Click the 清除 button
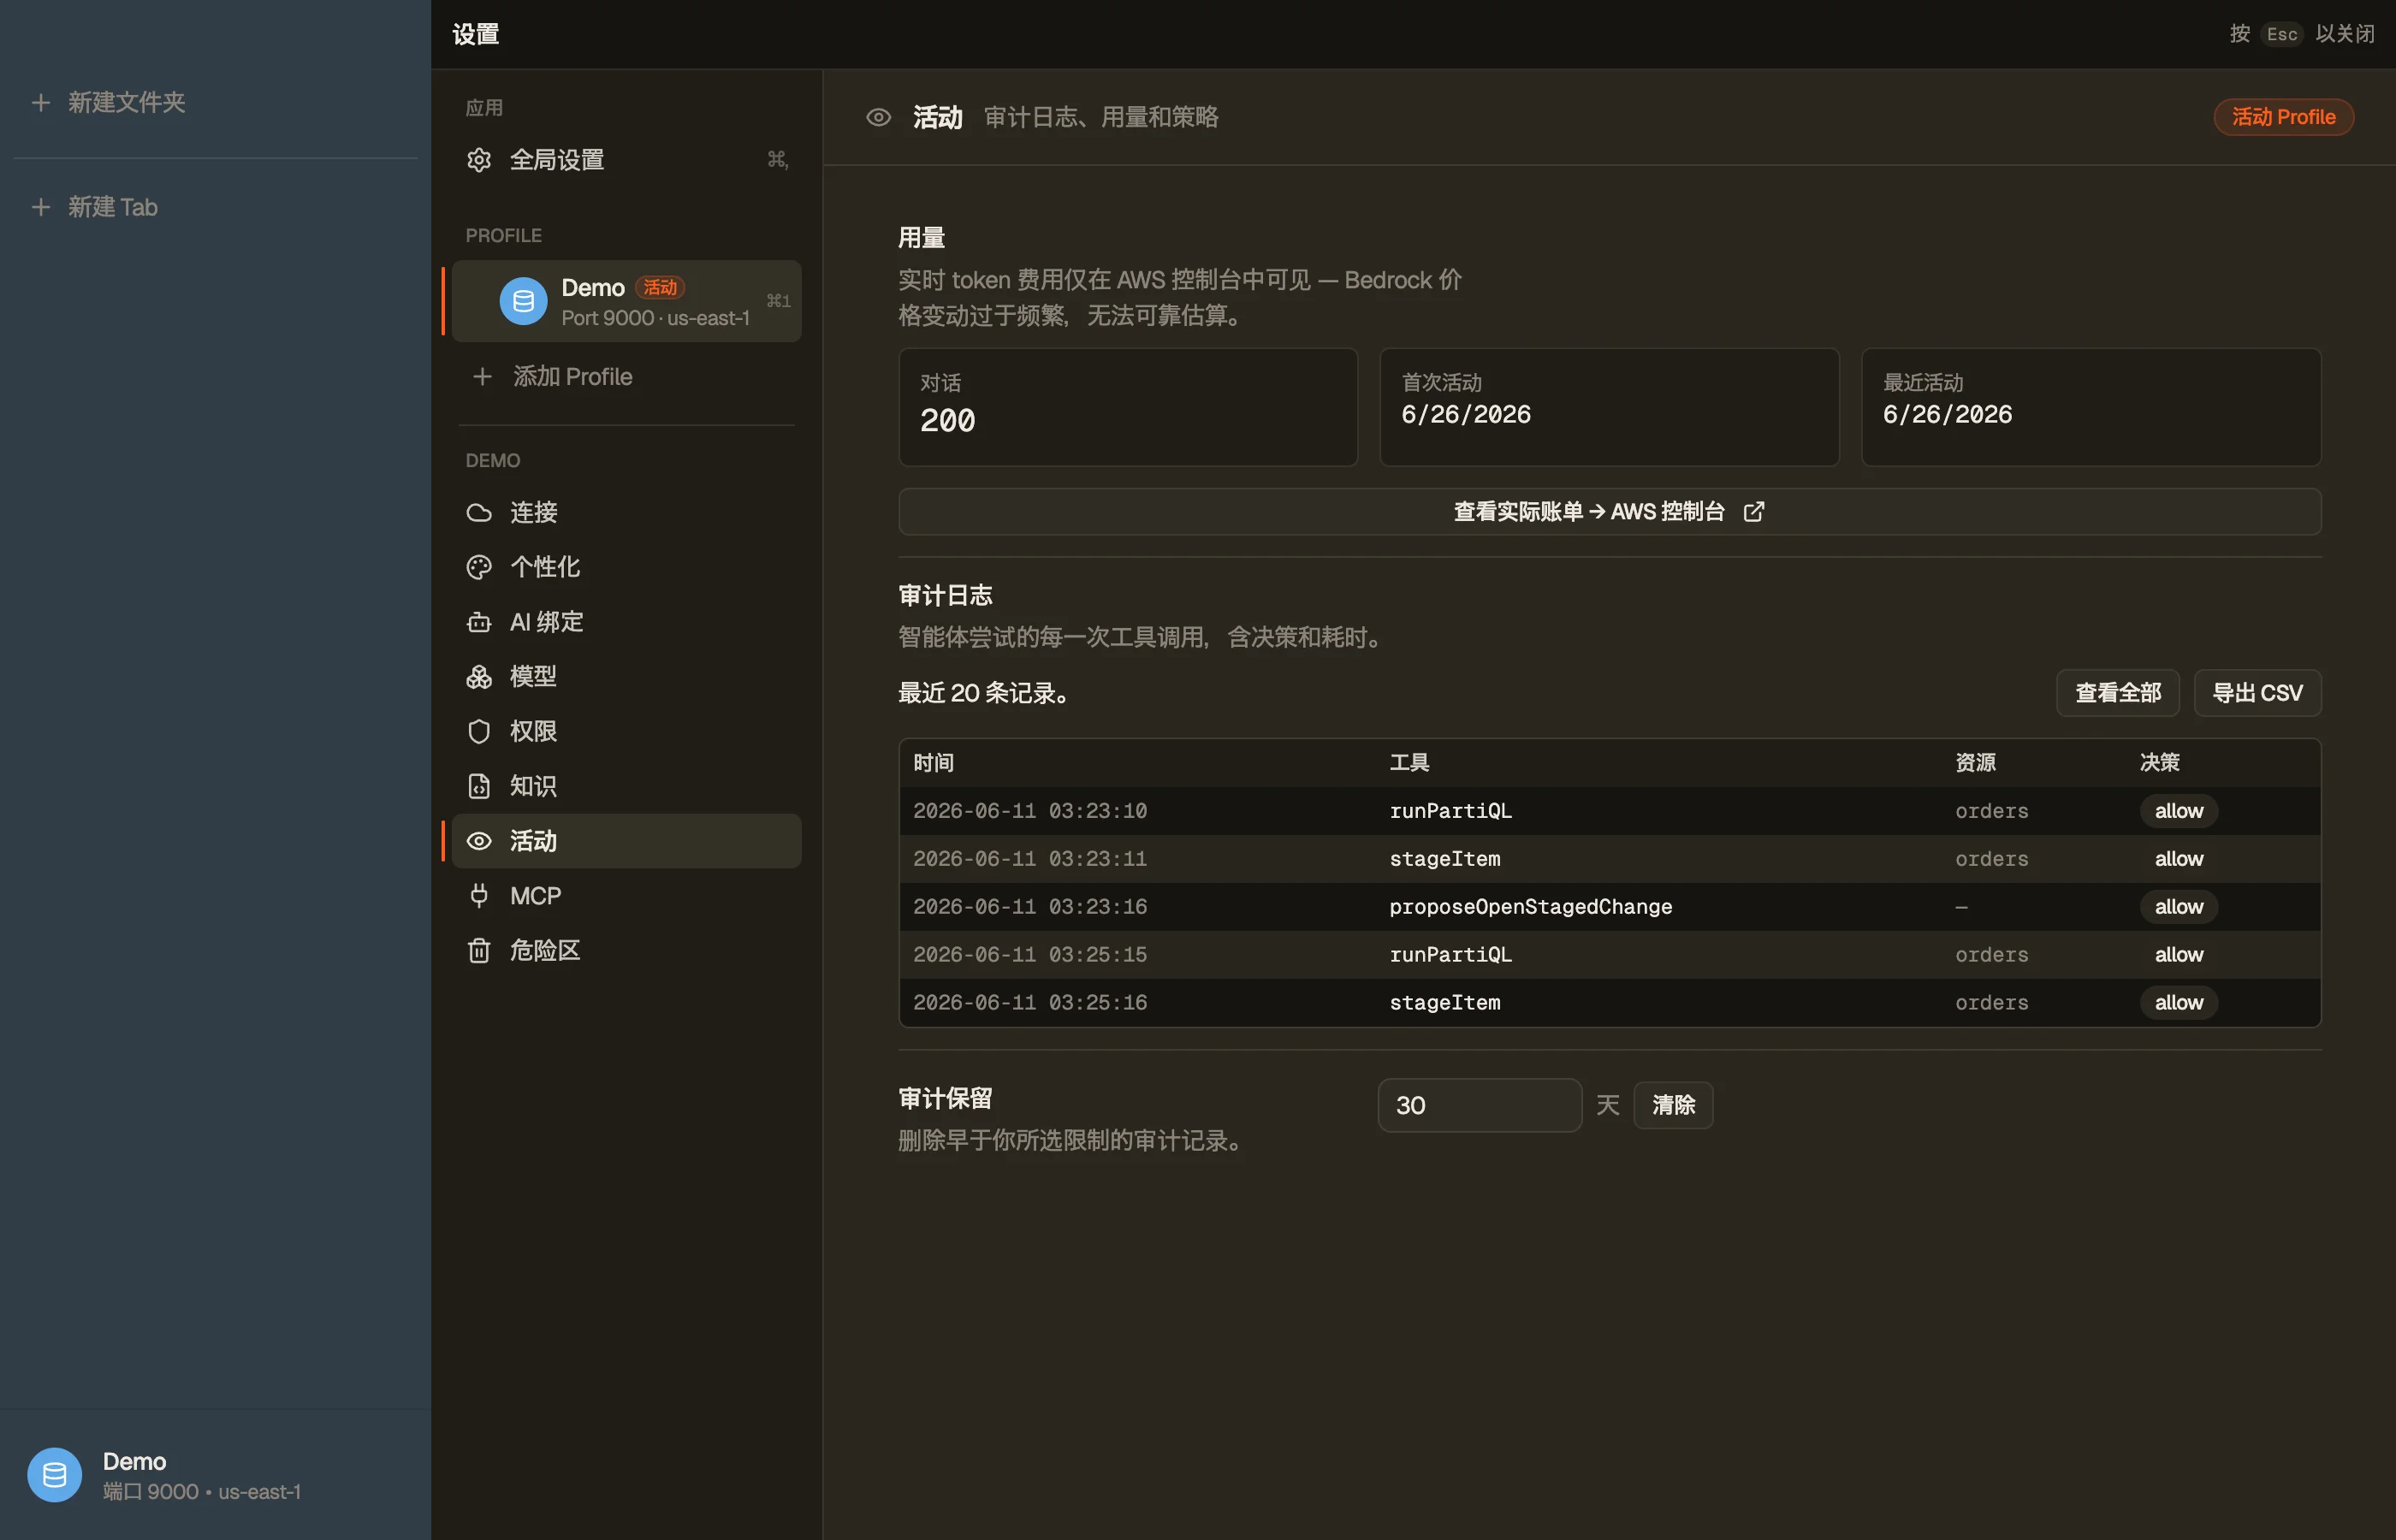2396x1540 pixels. 1673,1105
